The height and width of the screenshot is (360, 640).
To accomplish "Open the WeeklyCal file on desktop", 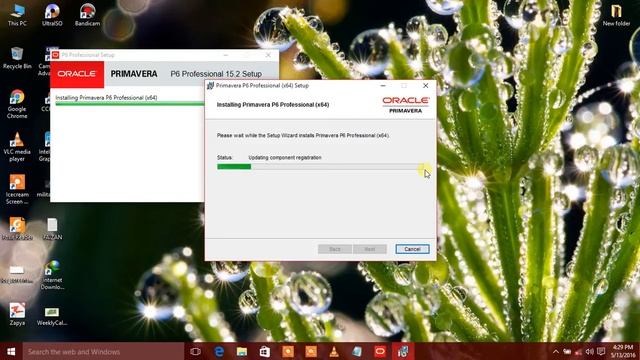I will point(52,317).
